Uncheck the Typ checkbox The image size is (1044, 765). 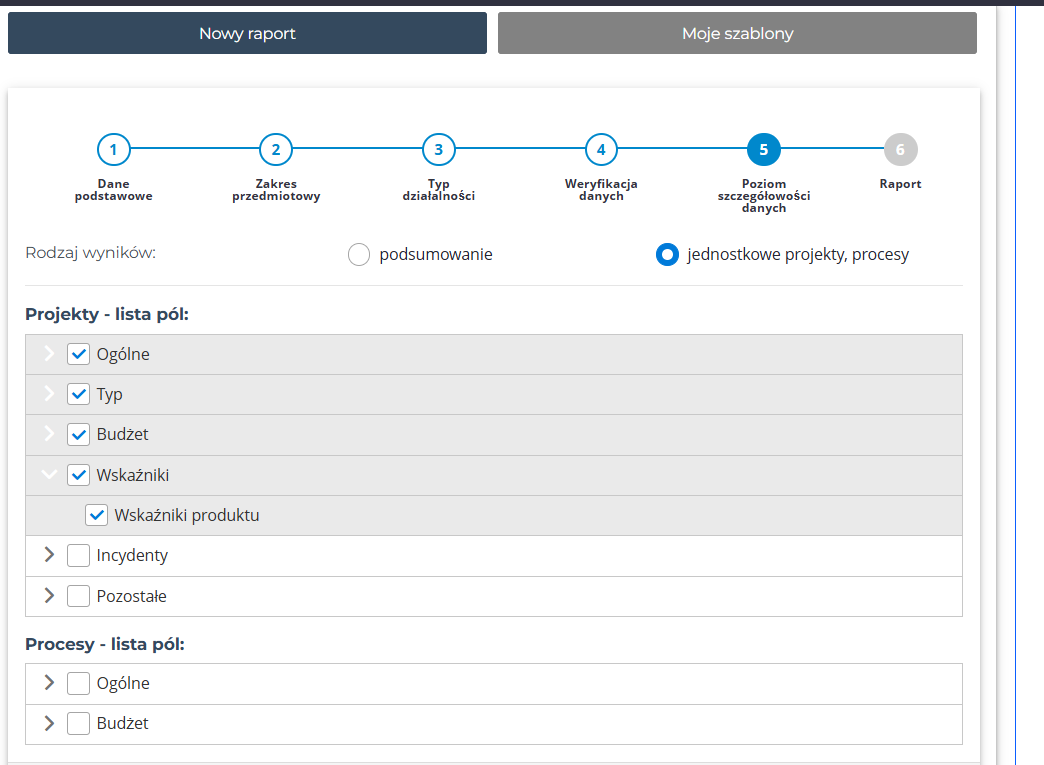click(x=79, y=394)
